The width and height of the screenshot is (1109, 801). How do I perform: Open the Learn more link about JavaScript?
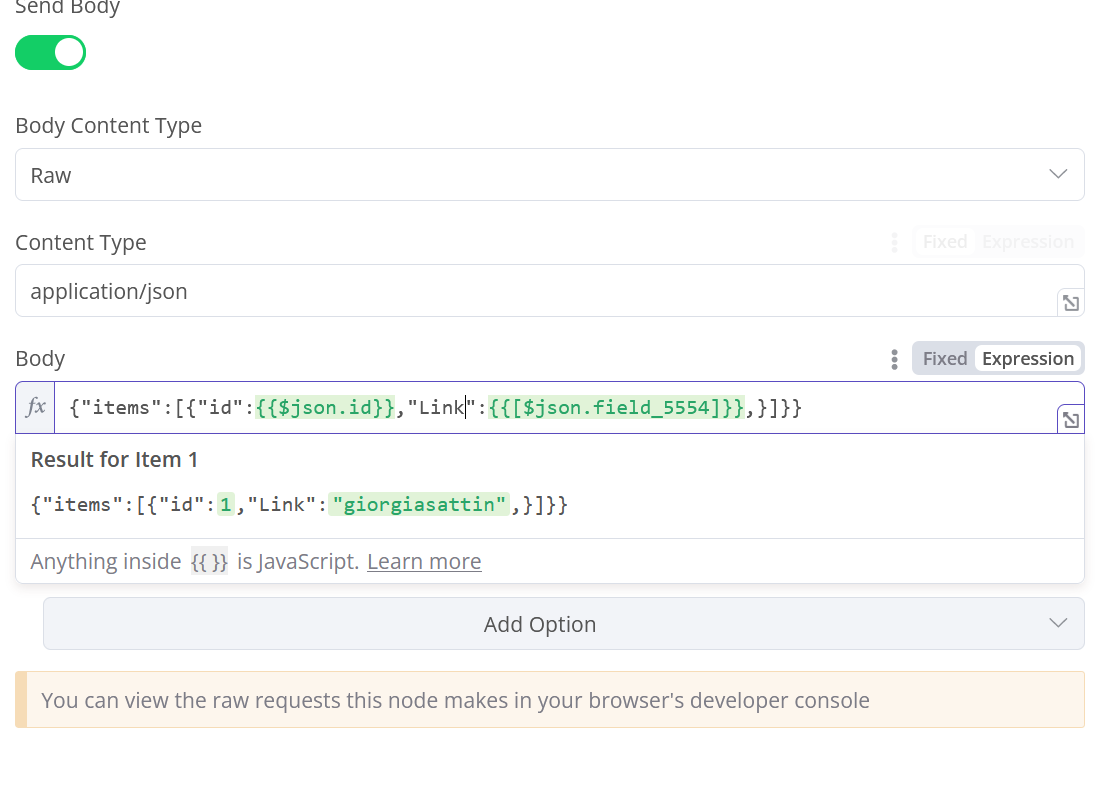pyautogui.click(x=424, y=562)
